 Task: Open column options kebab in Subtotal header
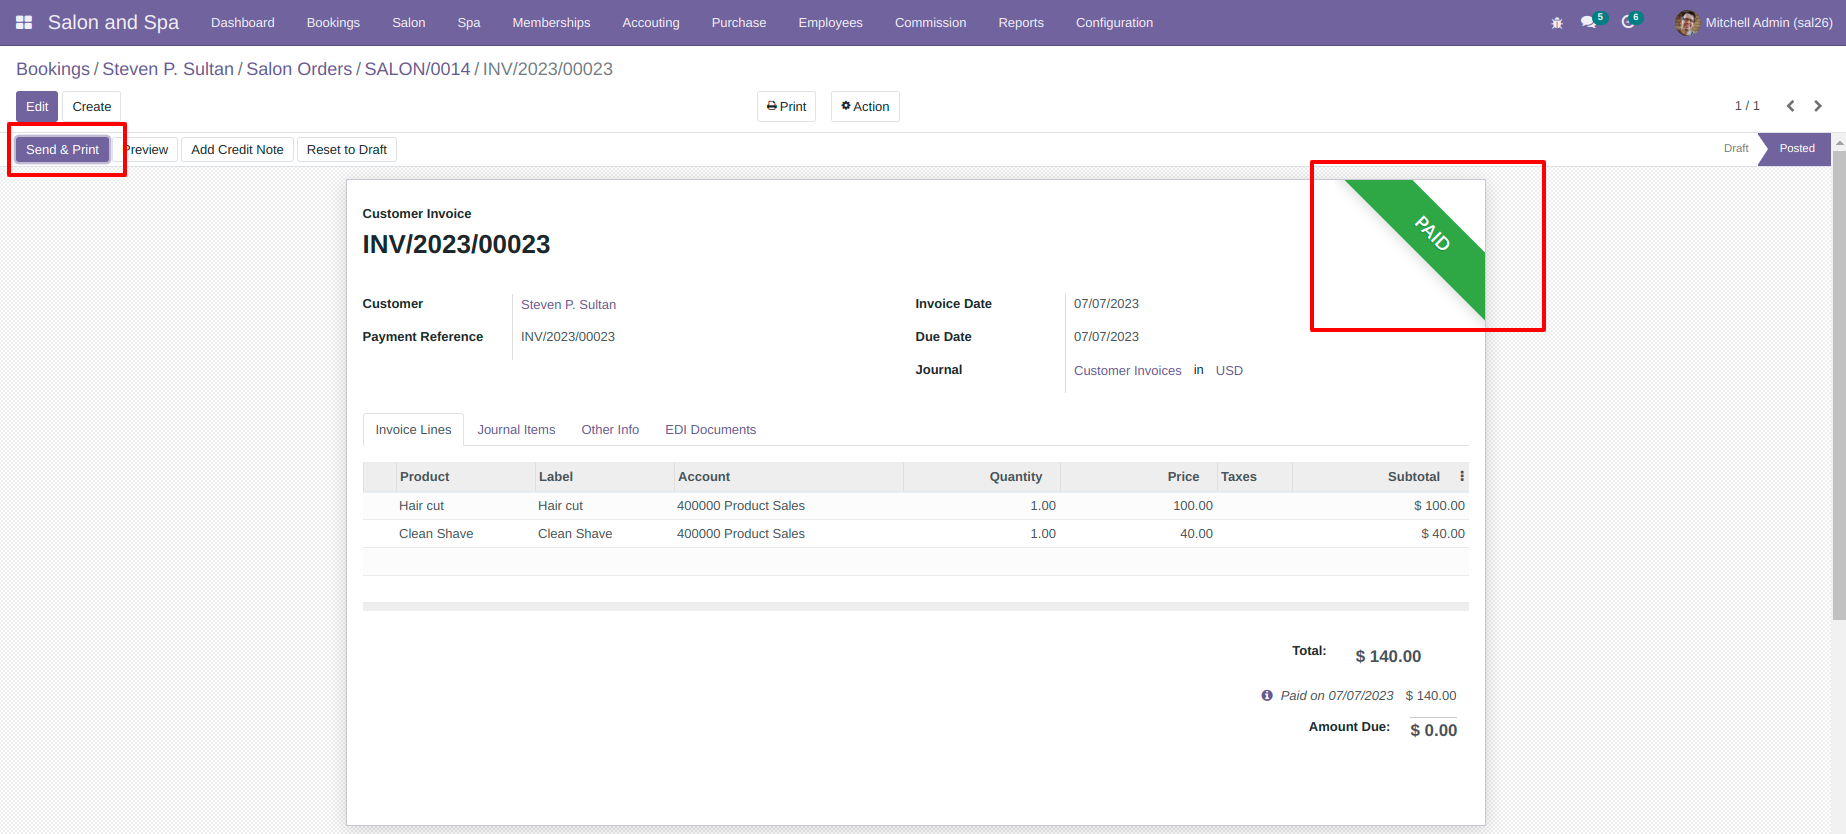click(1462, 476)
